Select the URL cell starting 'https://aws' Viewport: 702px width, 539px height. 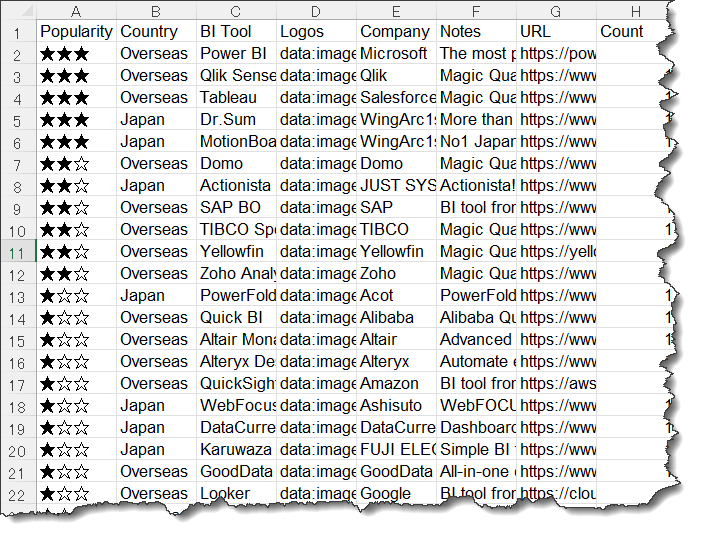point(556,384)
